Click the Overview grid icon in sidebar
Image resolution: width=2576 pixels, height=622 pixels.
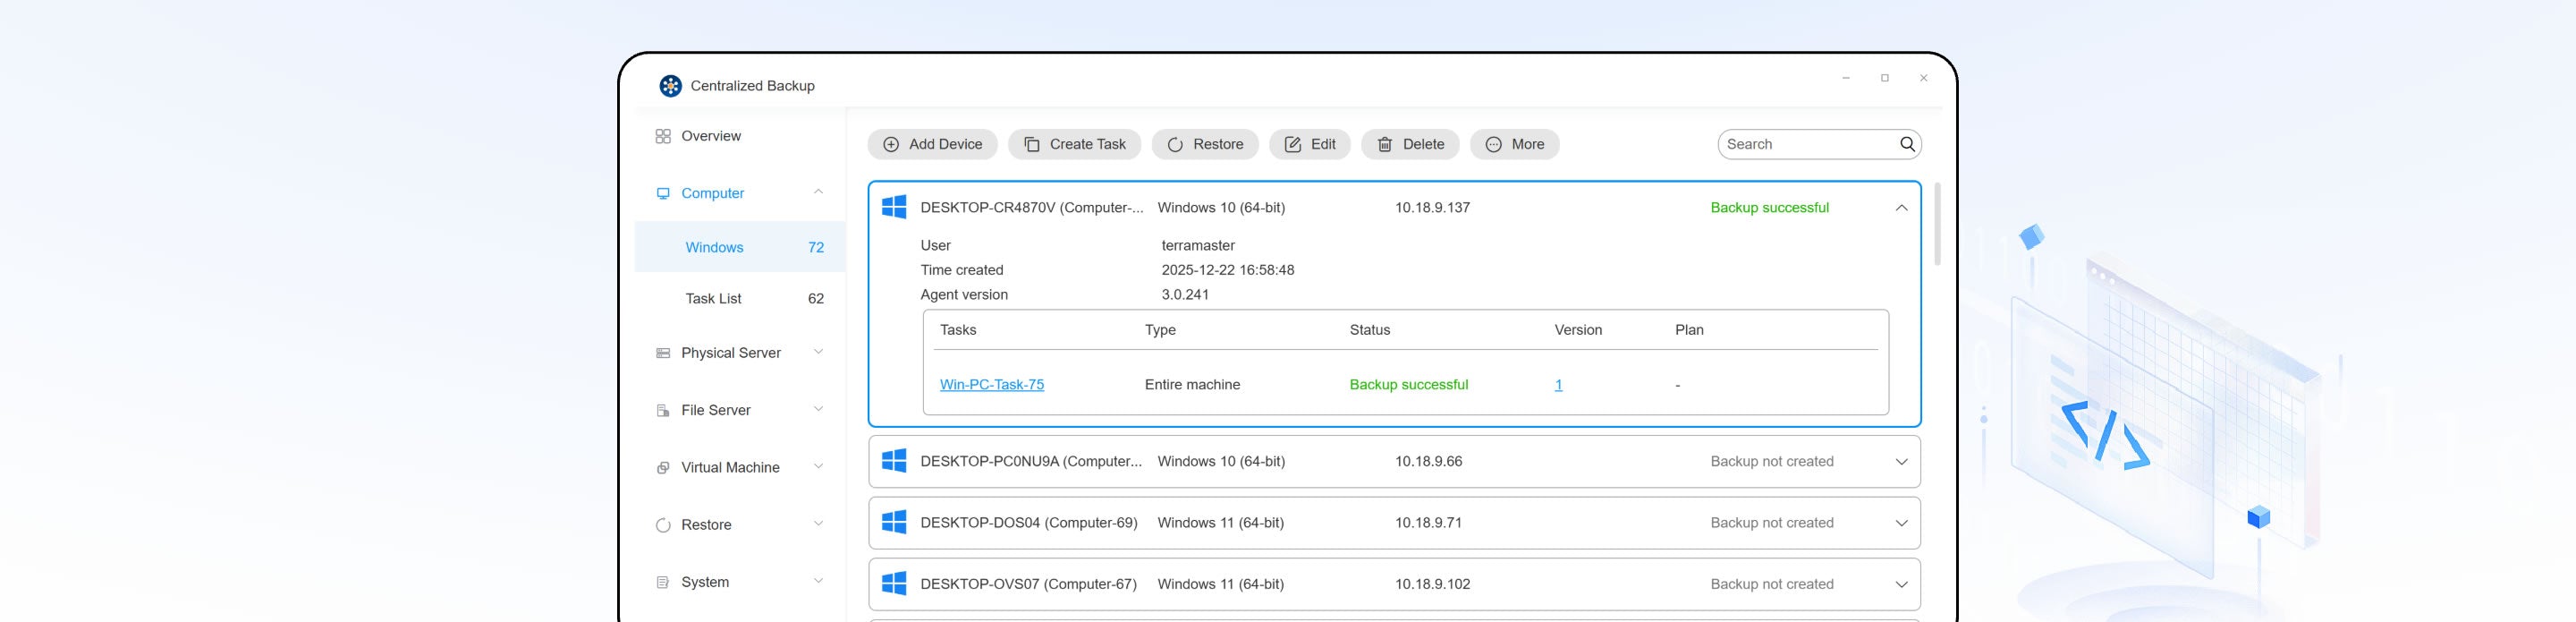tap(662, 136)
